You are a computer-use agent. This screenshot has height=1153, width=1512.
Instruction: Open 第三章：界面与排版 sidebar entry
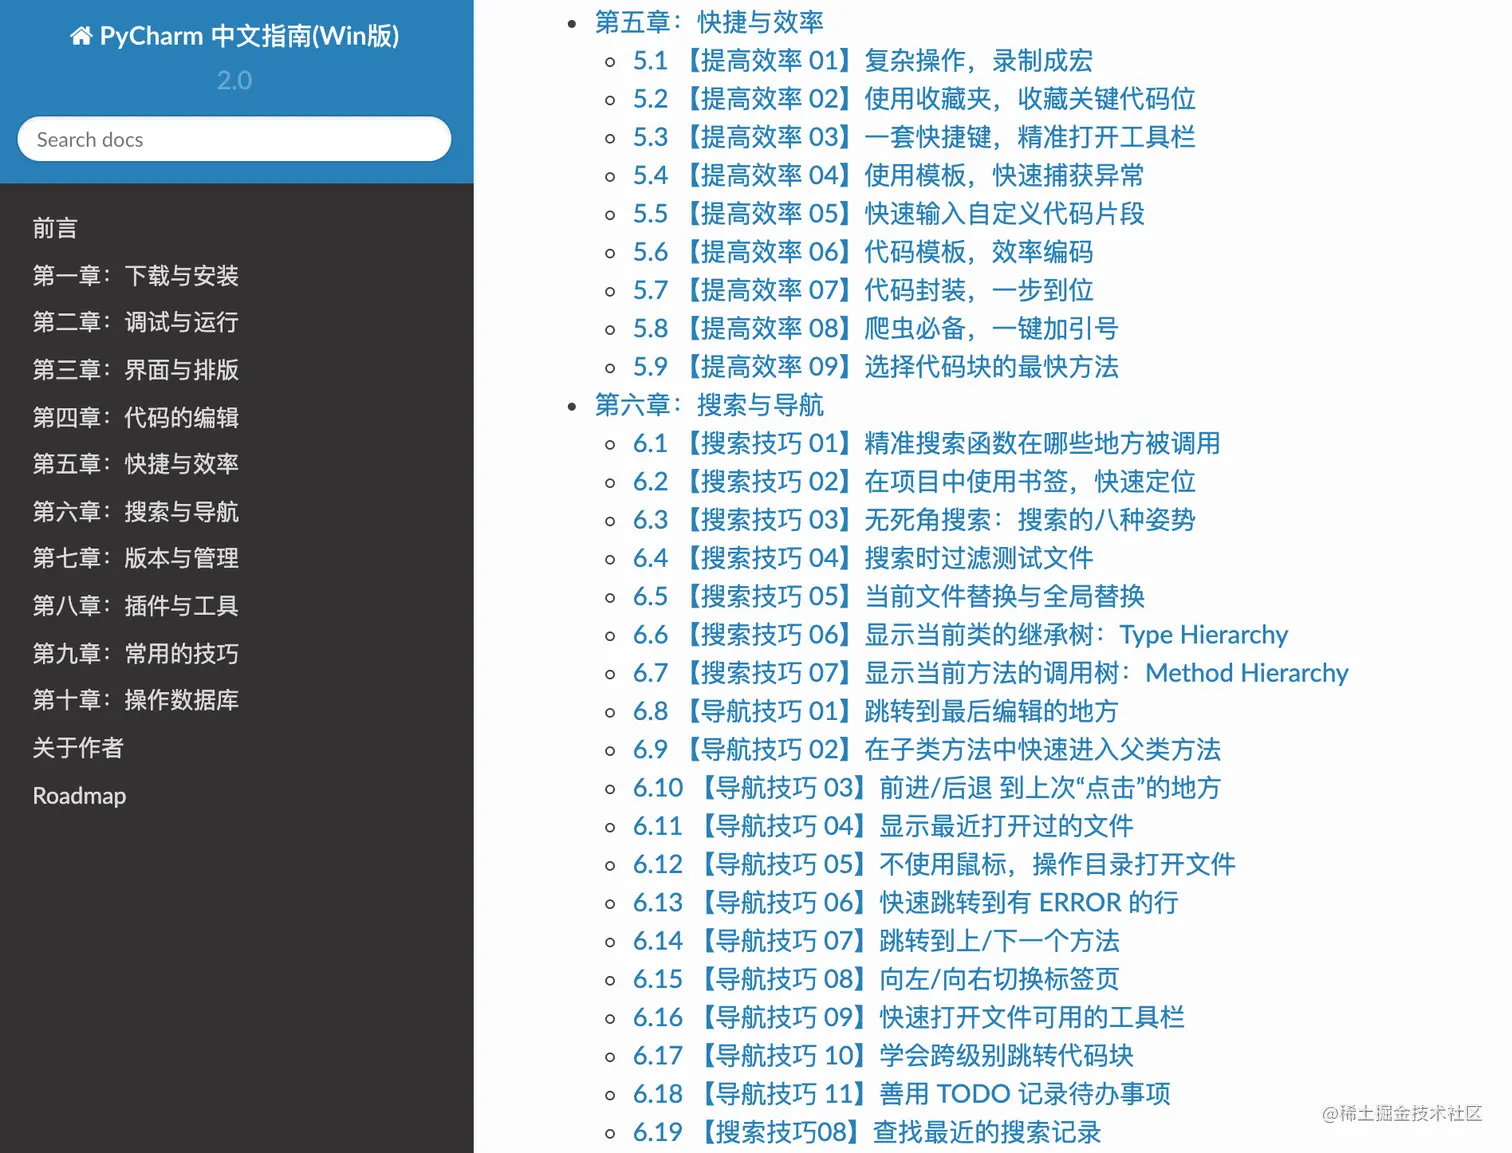point(136,369)
